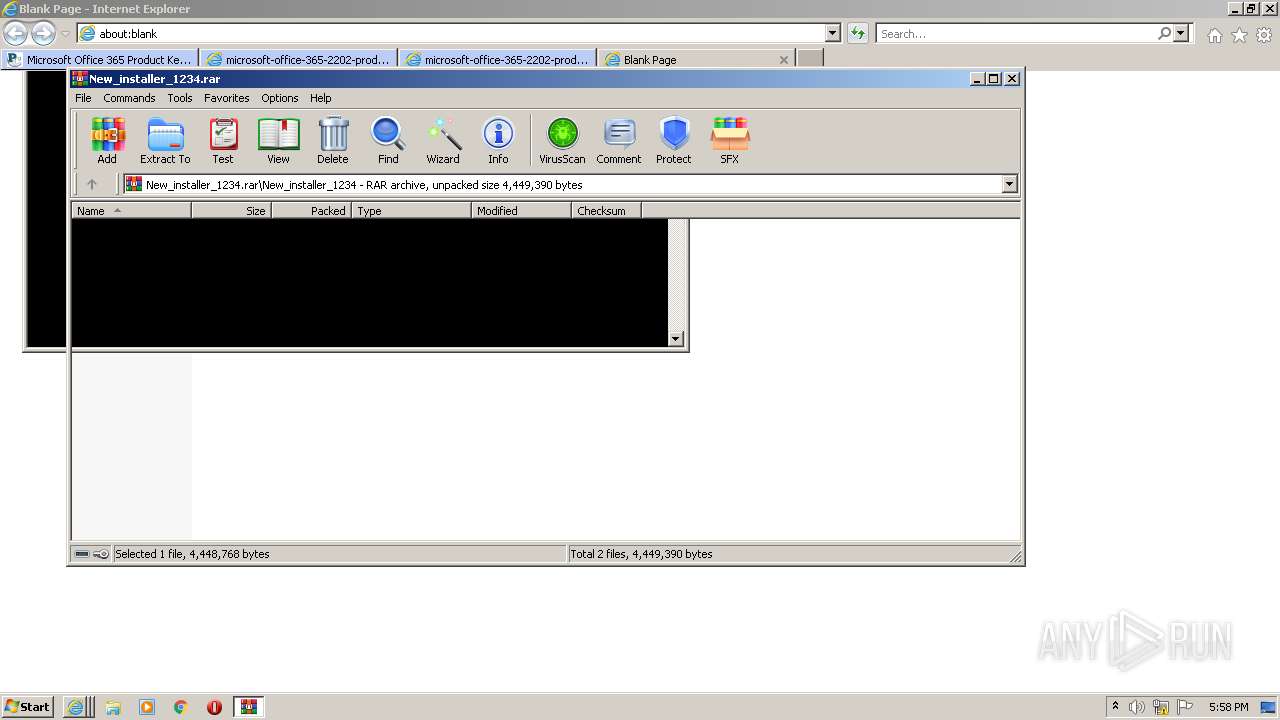Open the Windows Start menu
This screenshot has width=1280, height=720.
pyautogui.click(x=27, y=707)
